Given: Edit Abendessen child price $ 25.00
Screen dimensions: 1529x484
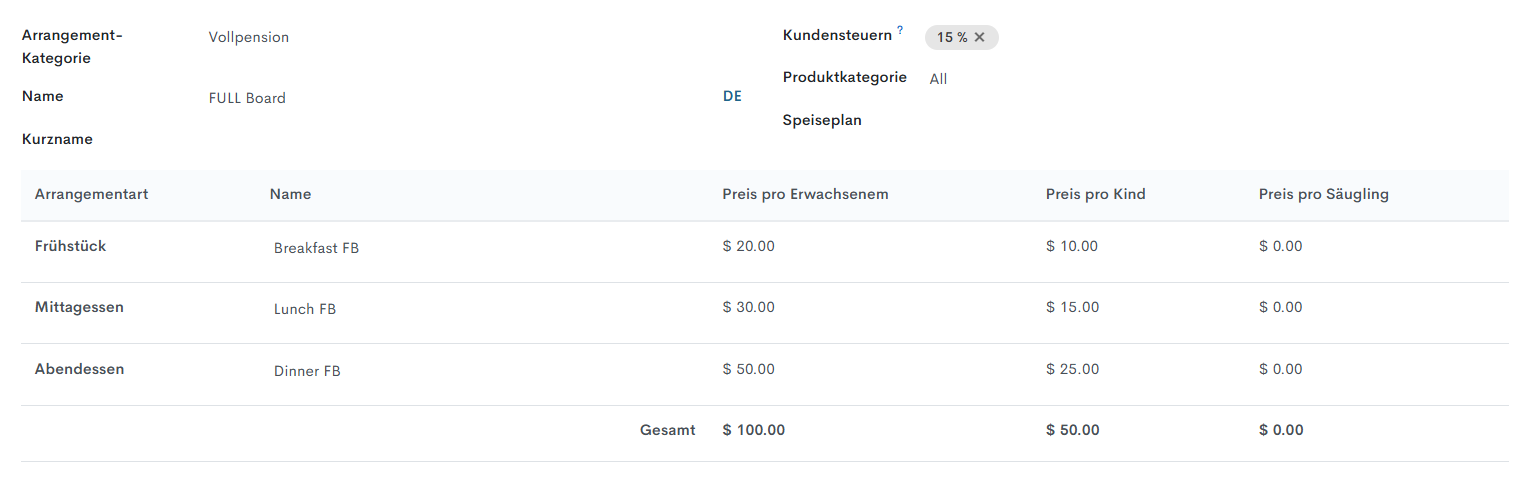Looking at the screenshot, I should pos(1072,369).
